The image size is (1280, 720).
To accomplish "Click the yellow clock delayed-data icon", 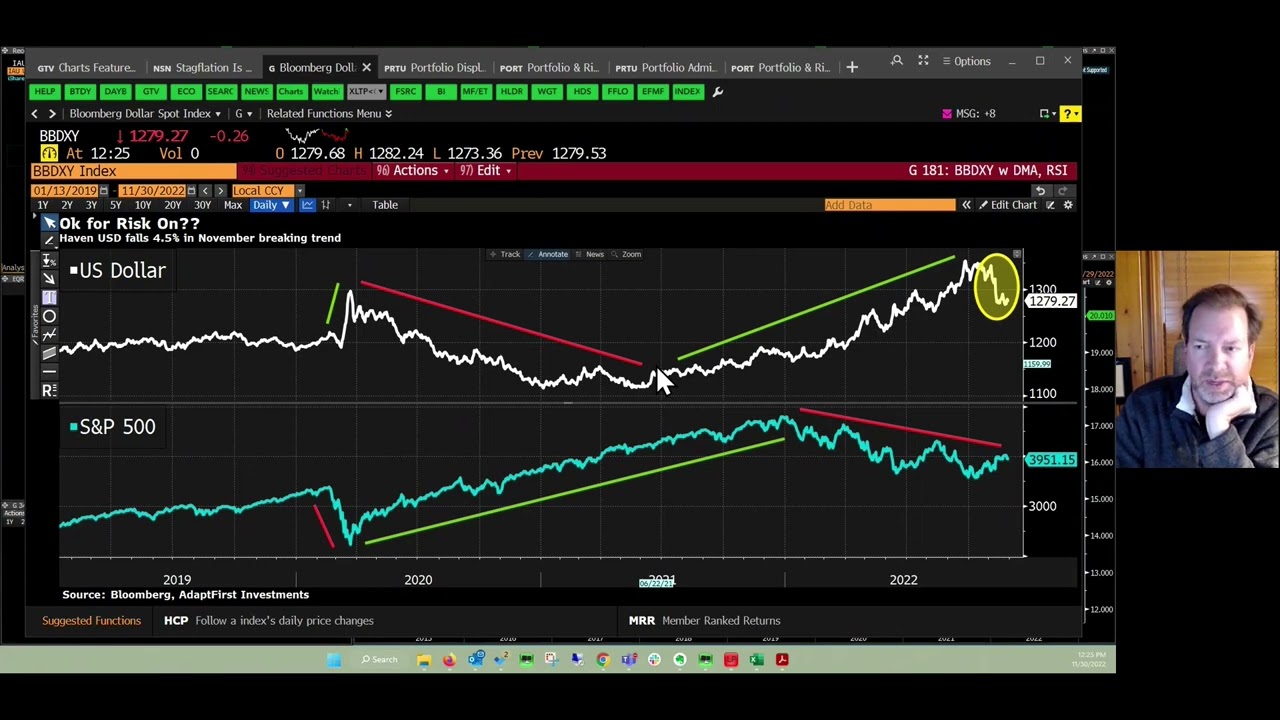I will pyautogui.click(x=49, y=153).
